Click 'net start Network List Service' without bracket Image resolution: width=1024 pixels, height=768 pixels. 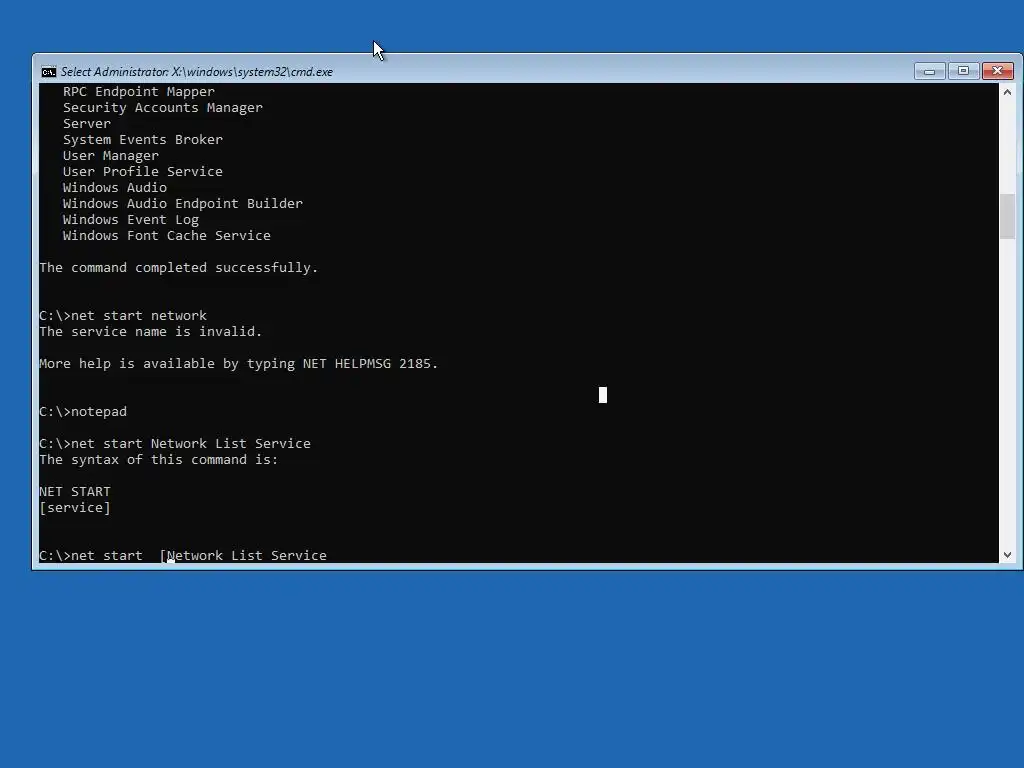click(x=174, y=443)
